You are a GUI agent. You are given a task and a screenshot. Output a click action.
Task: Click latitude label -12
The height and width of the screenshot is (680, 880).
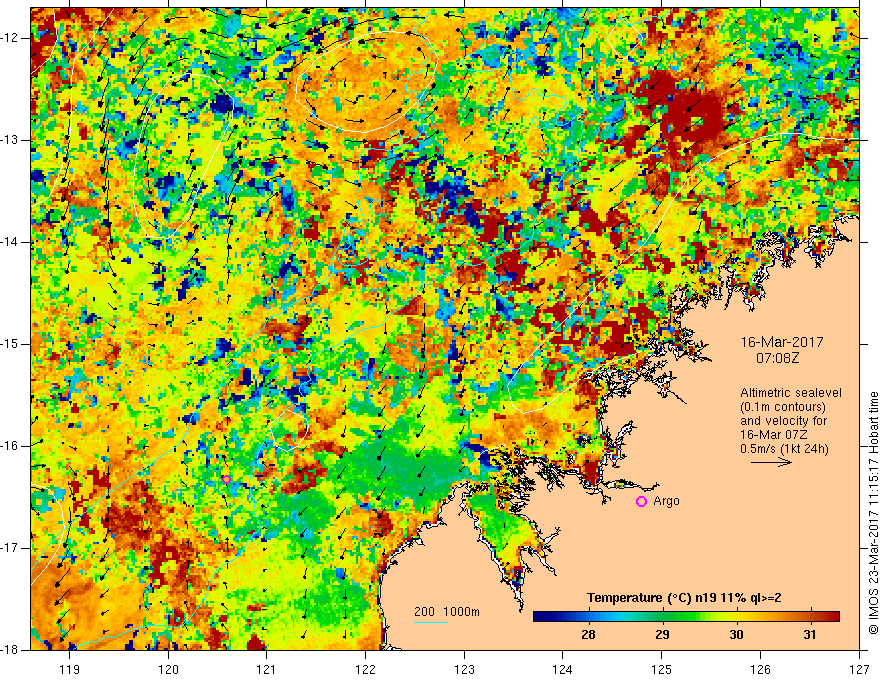(x=10, y=38)
